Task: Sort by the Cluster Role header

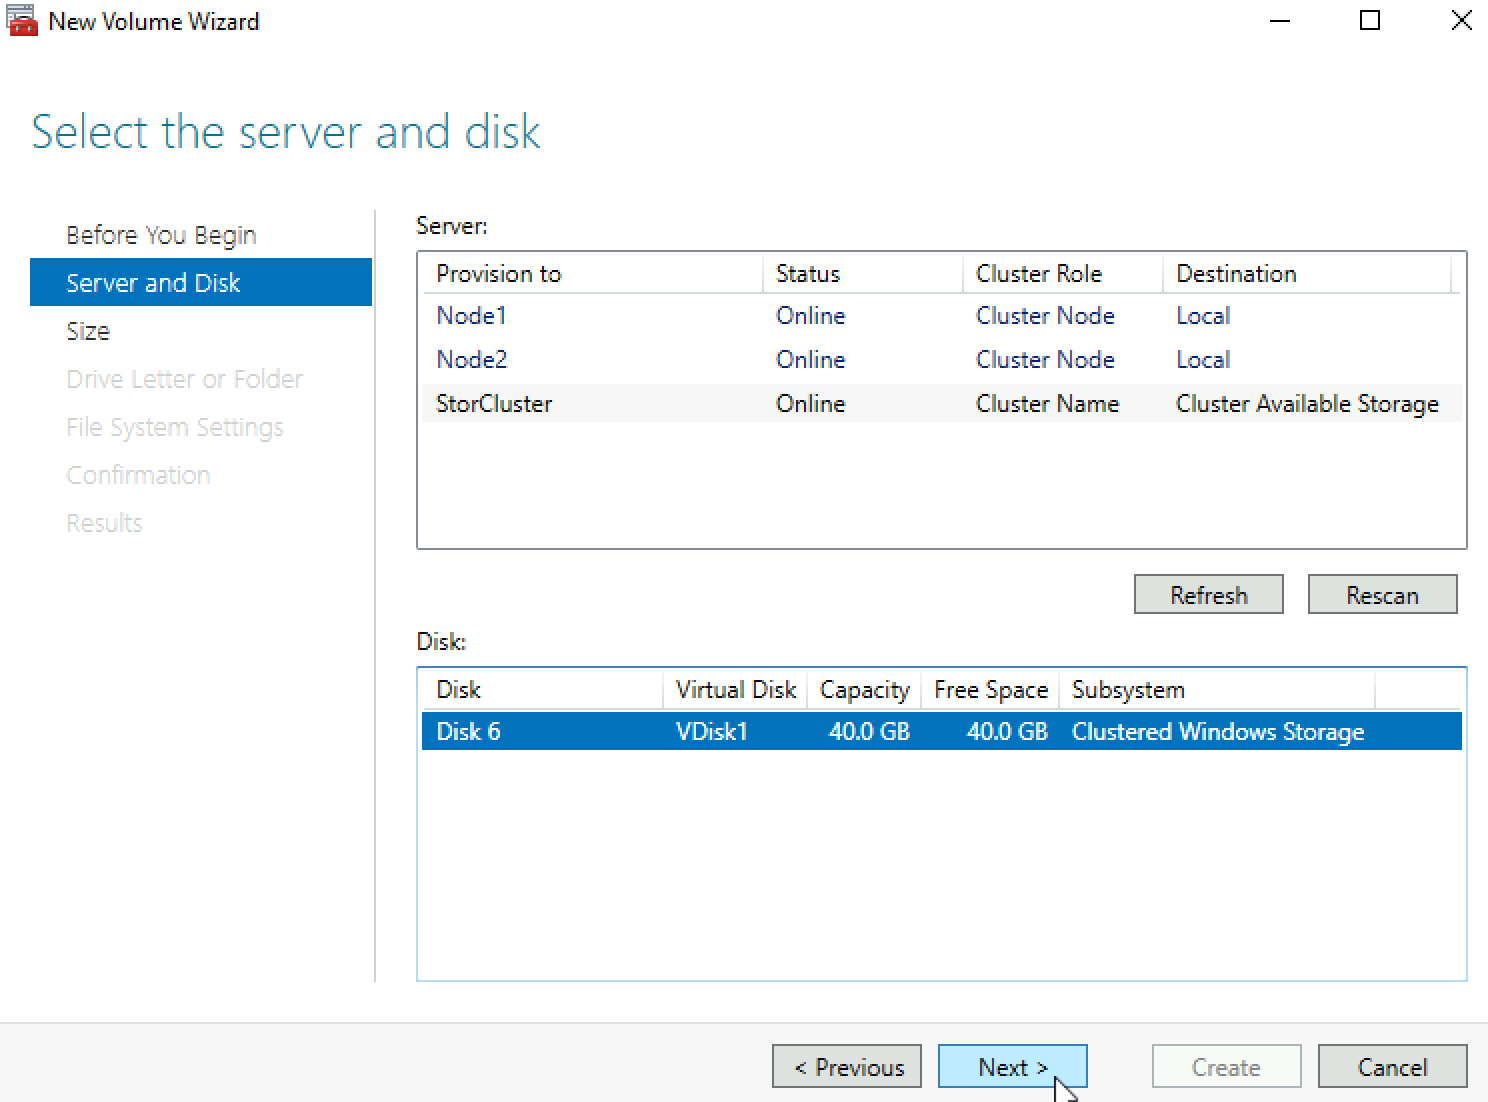Action: (x=1063, y=274)
